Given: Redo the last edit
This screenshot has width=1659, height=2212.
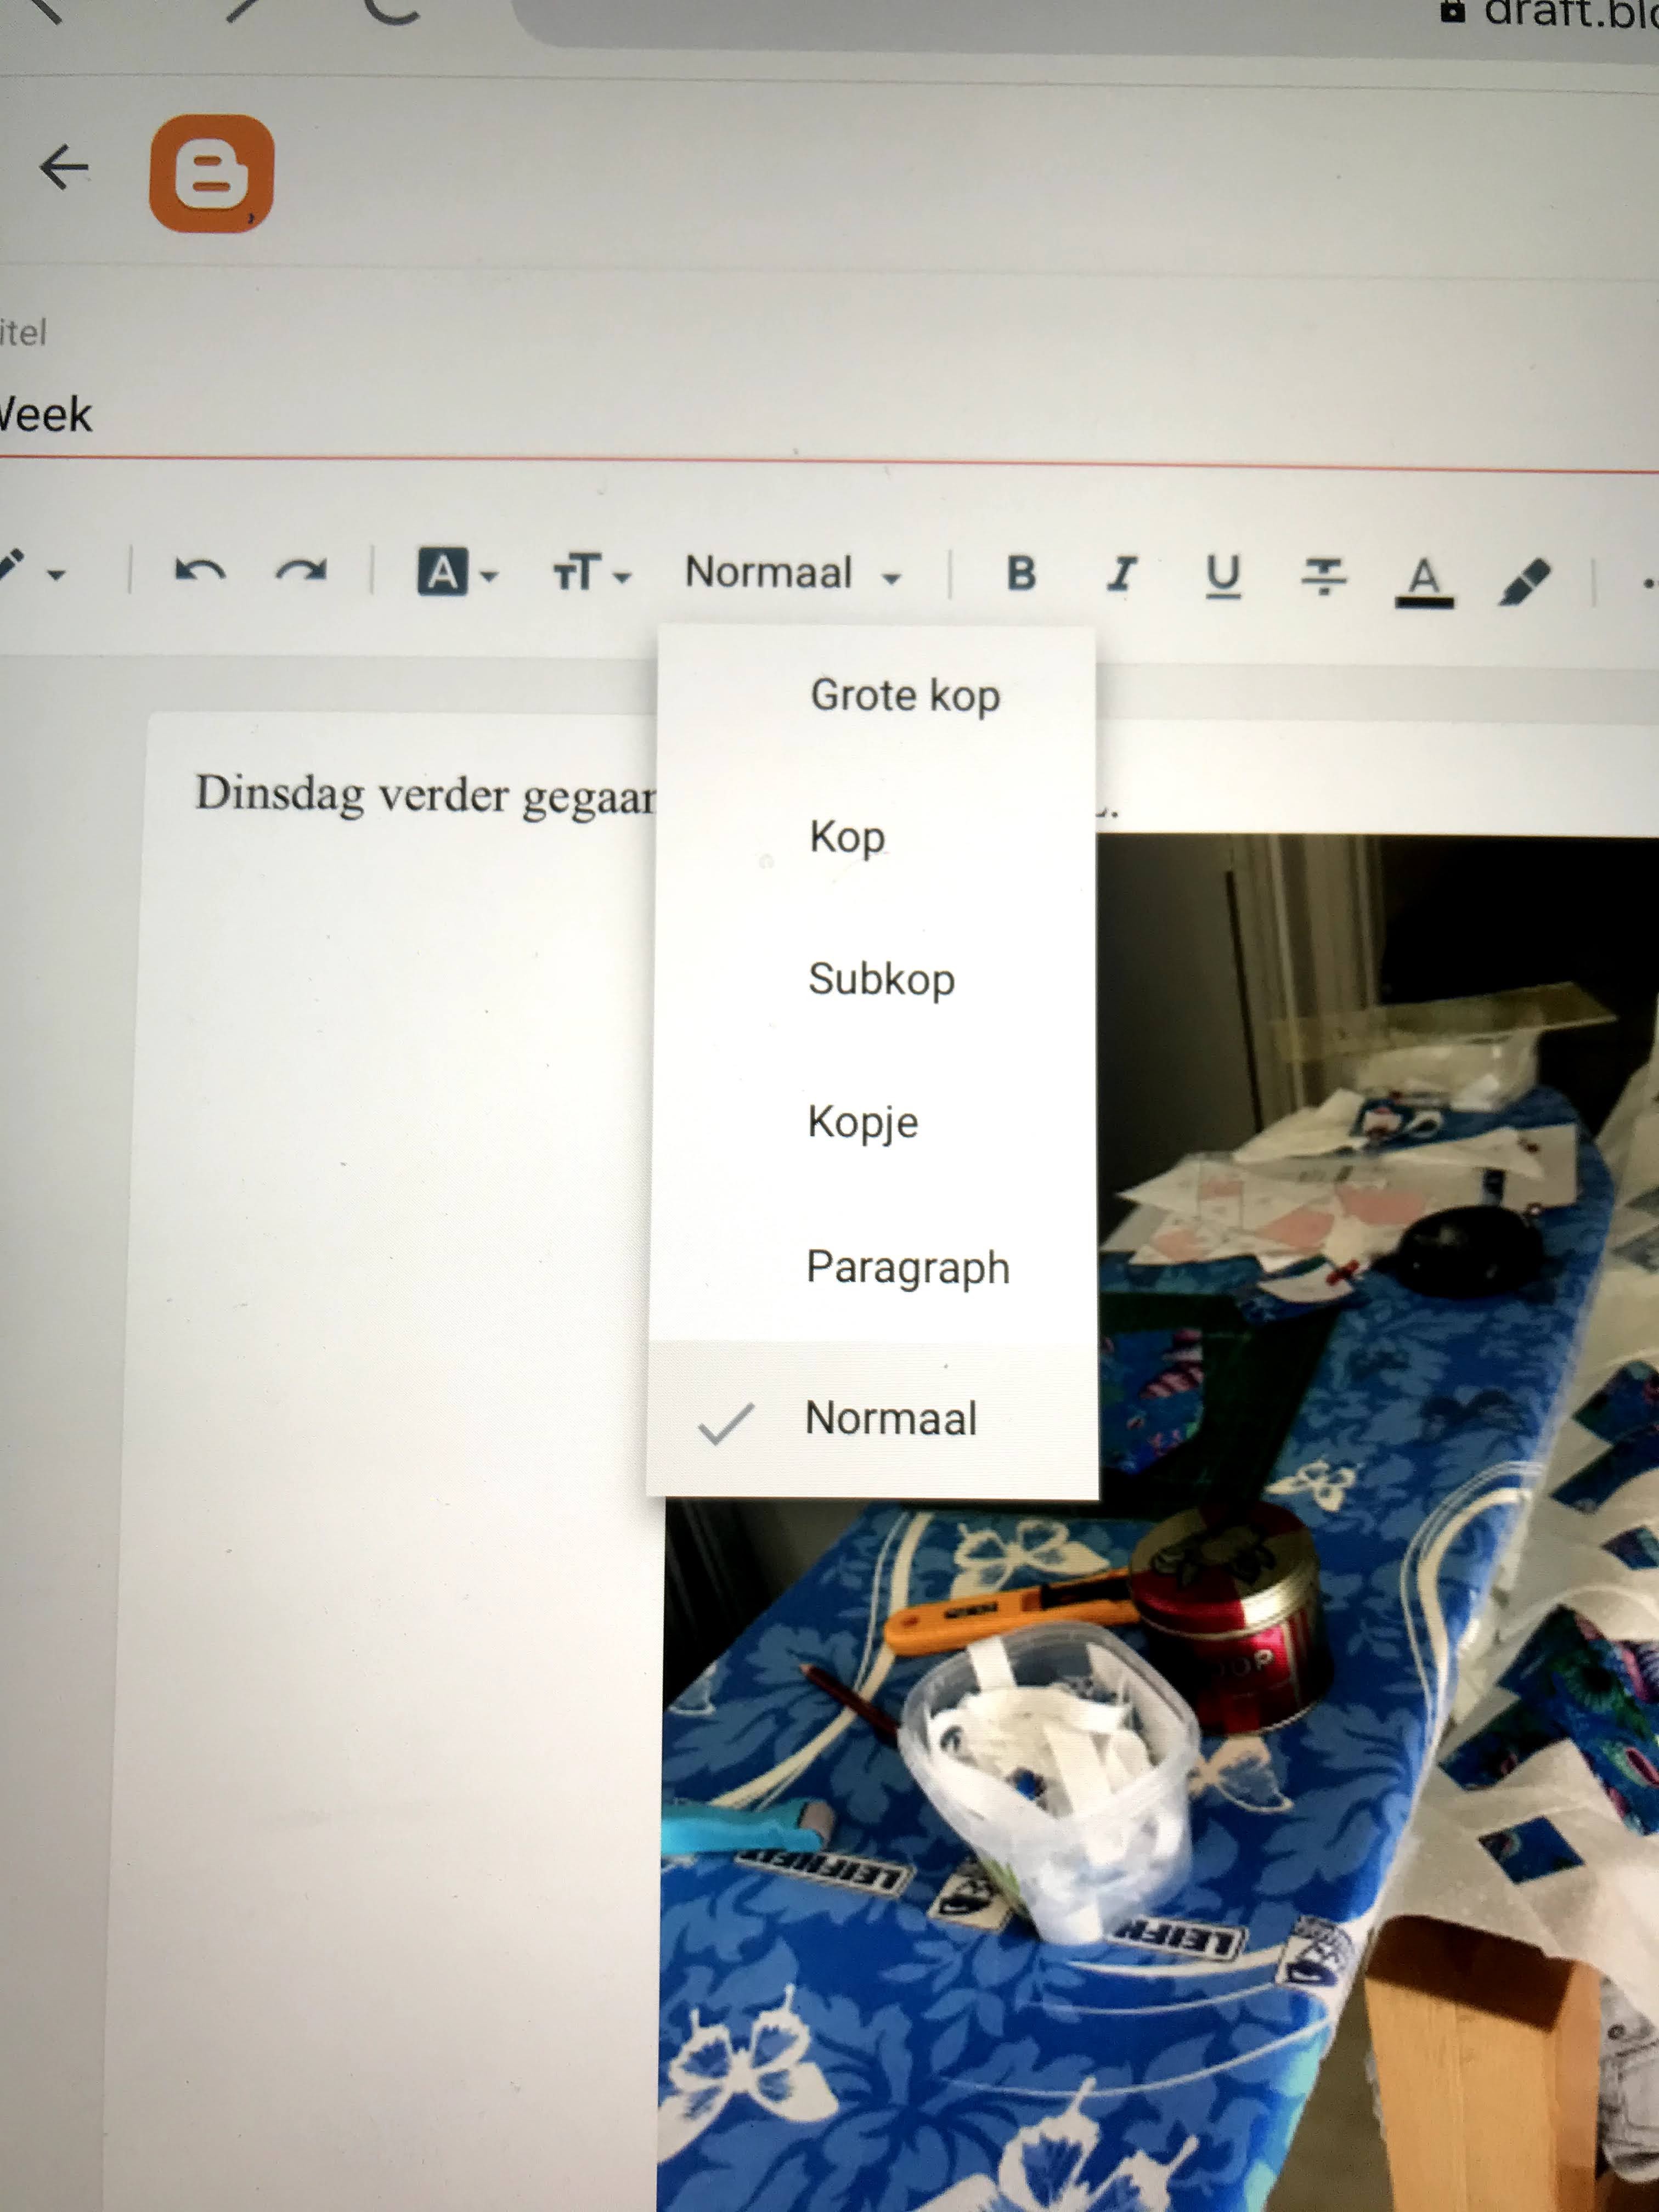Looking at the screenshot, I should [301, 571].
